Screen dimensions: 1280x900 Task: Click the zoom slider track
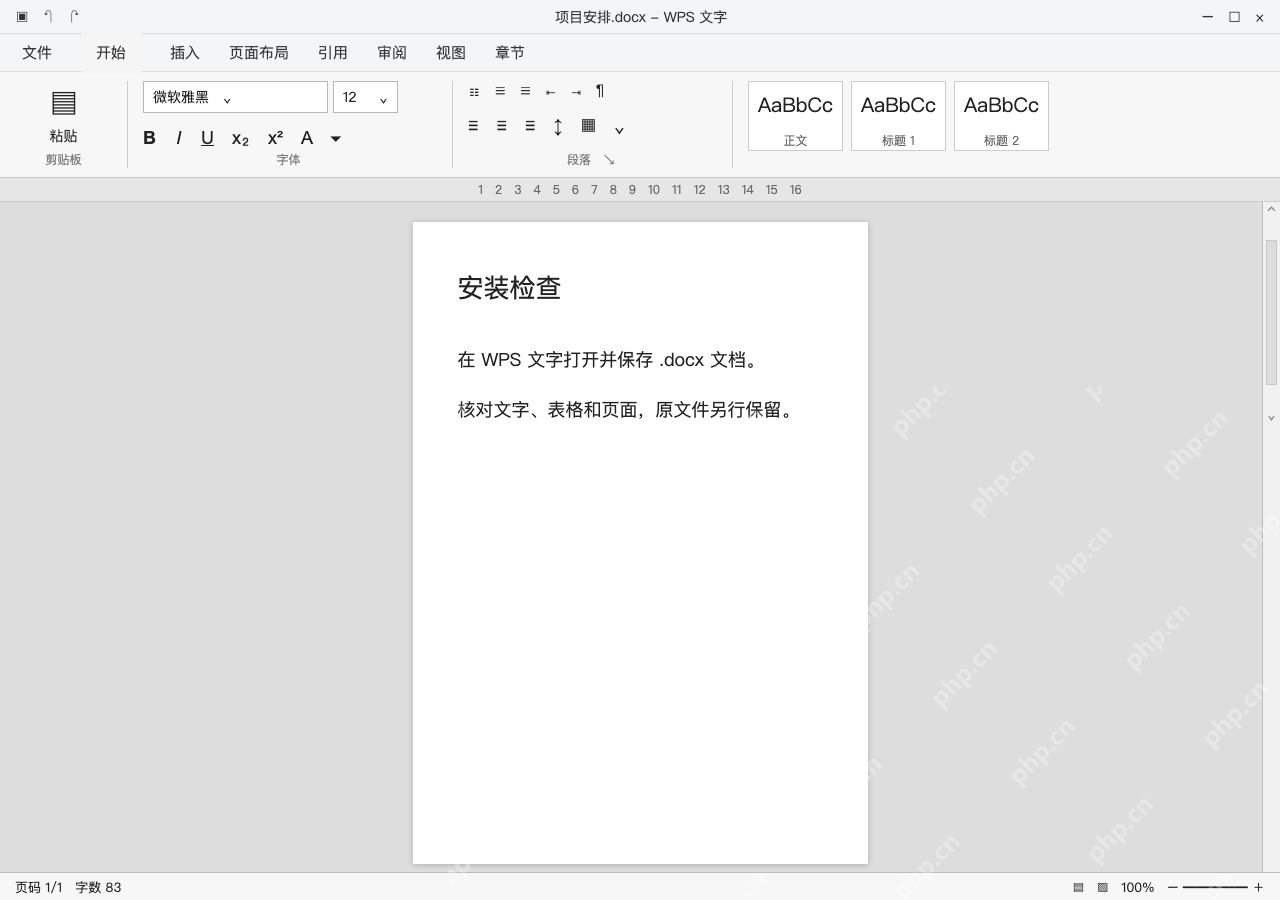click(1215, 887)
